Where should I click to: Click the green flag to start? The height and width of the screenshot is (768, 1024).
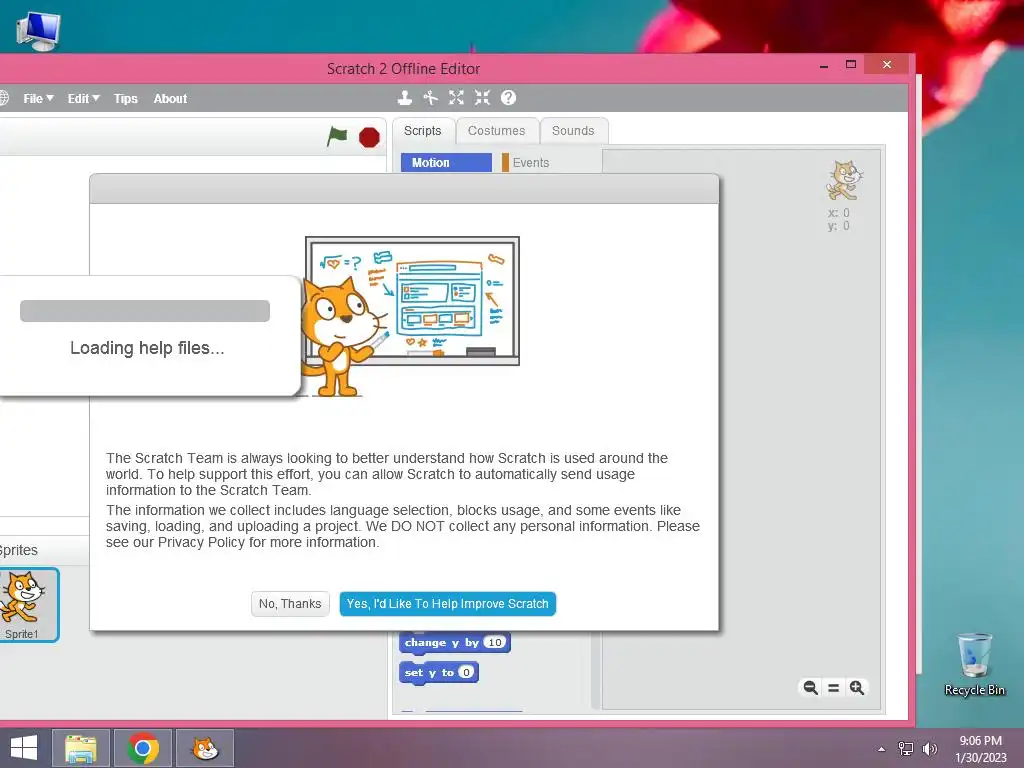[x=337, y=136]
